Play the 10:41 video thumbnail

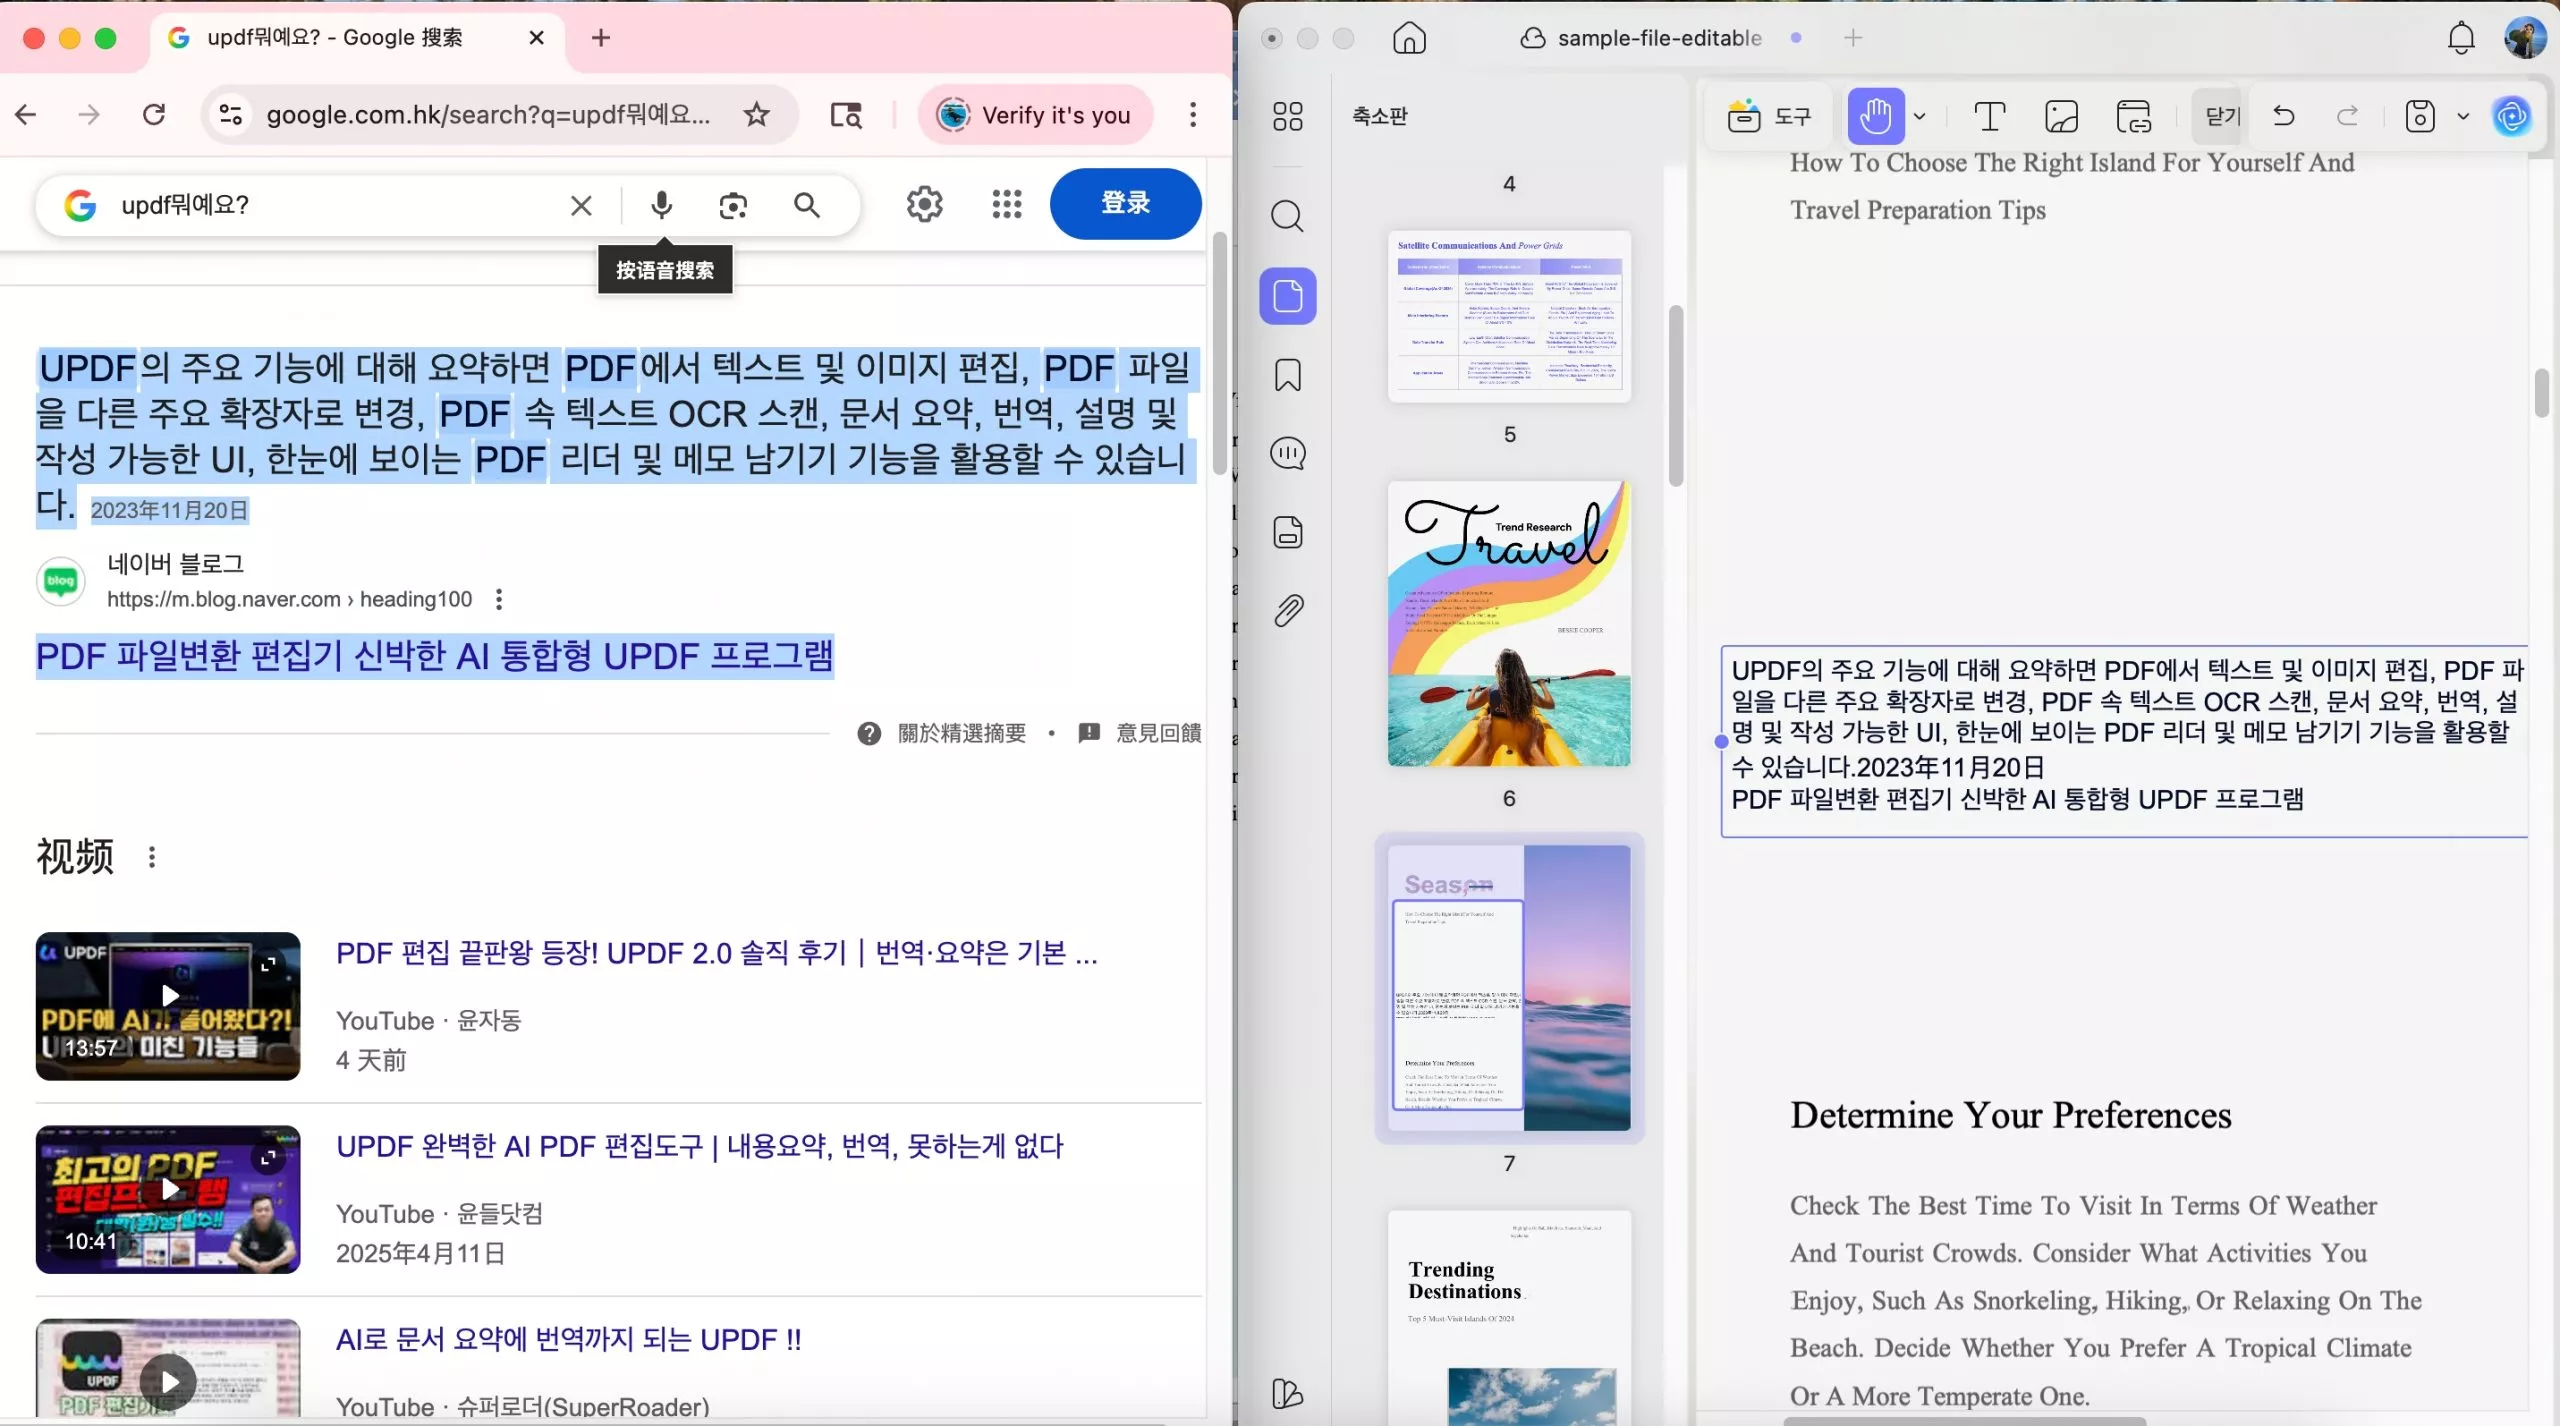point(168,1199)
